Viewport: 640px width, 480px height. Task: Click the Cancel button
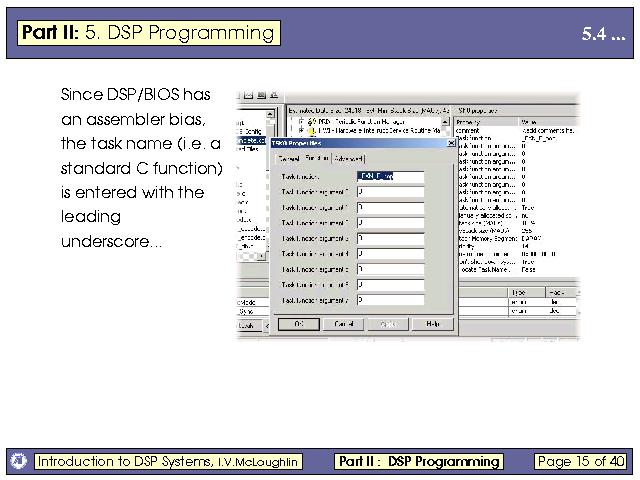coord(343,324)
